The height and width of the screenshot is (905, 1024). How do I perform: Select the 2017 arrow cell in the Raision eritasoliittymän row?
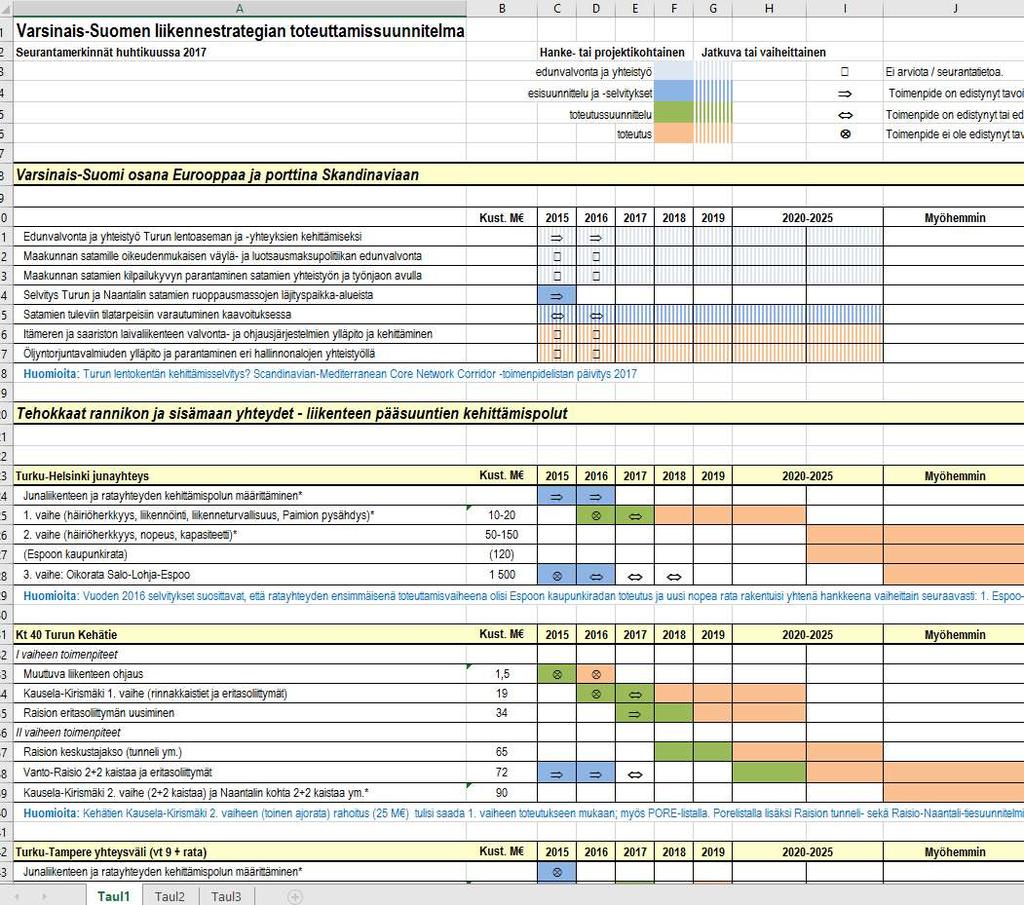tap(635, 713)
